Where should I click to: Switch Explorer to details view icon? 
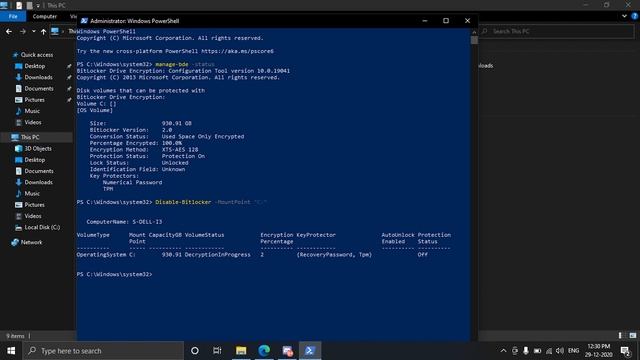(620, 336)
